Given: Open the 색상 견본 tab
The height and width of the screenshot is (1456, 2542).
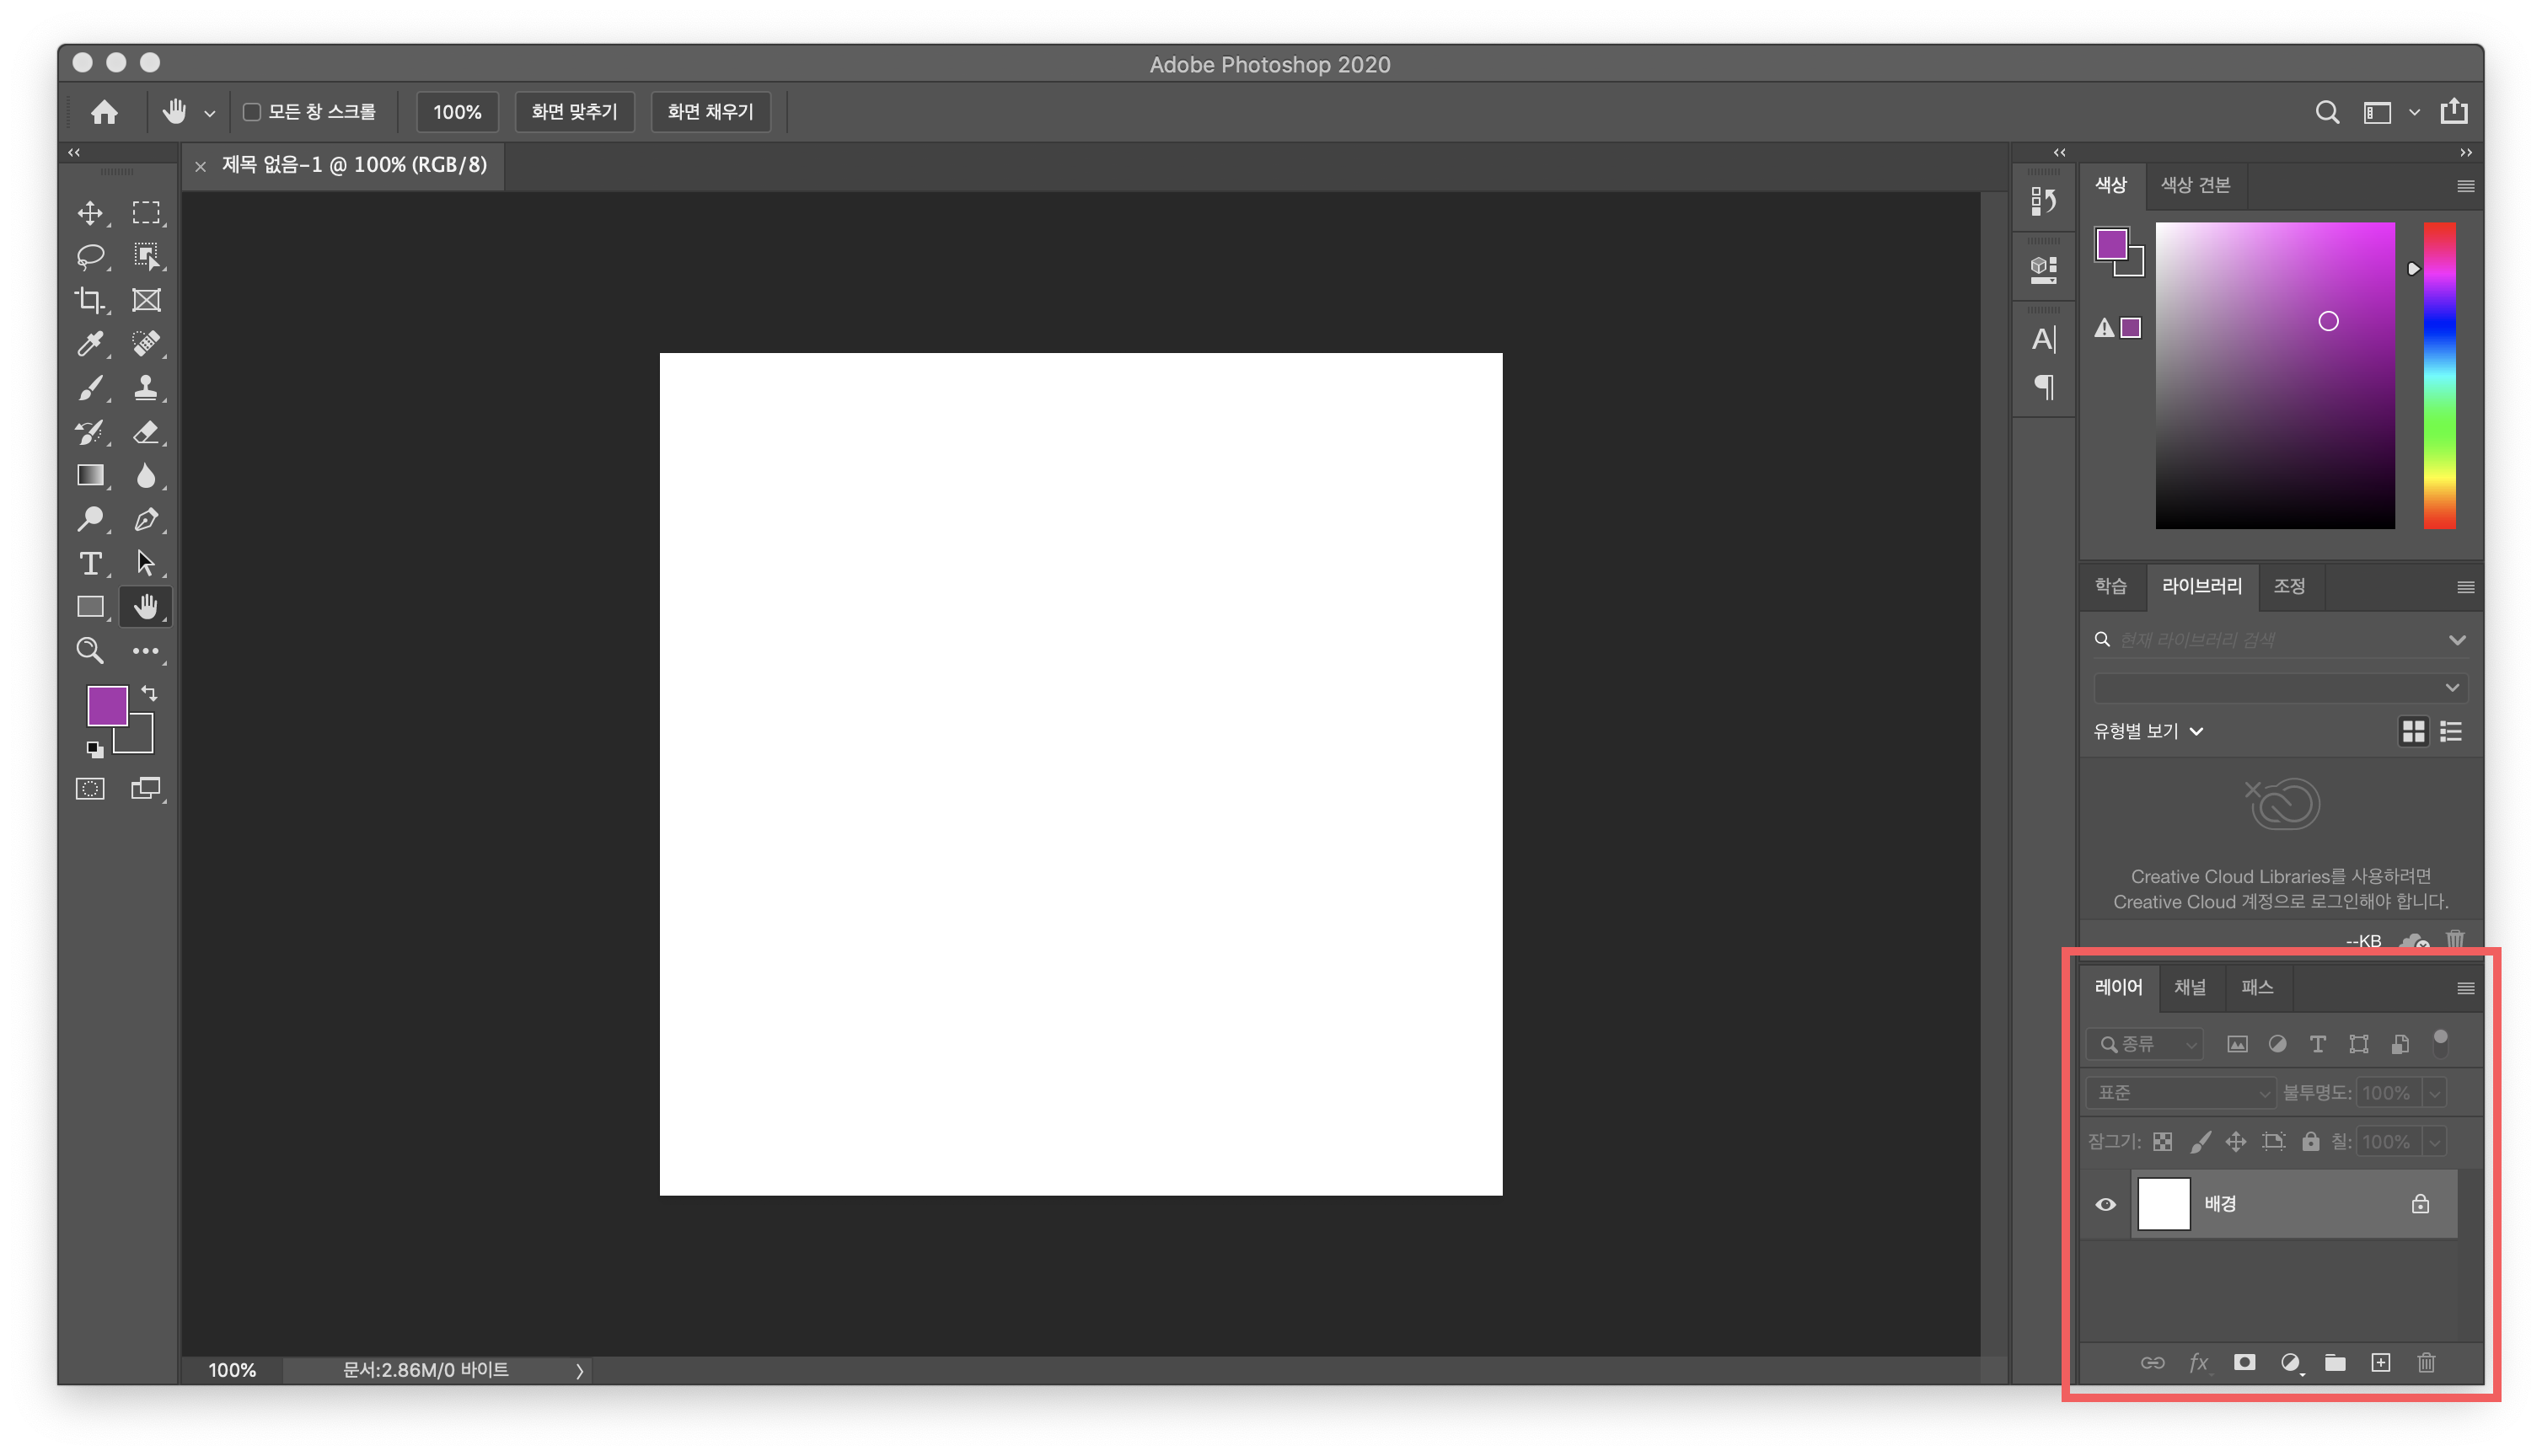Looking at the screenshot, I should click(x=2195, y=185).
